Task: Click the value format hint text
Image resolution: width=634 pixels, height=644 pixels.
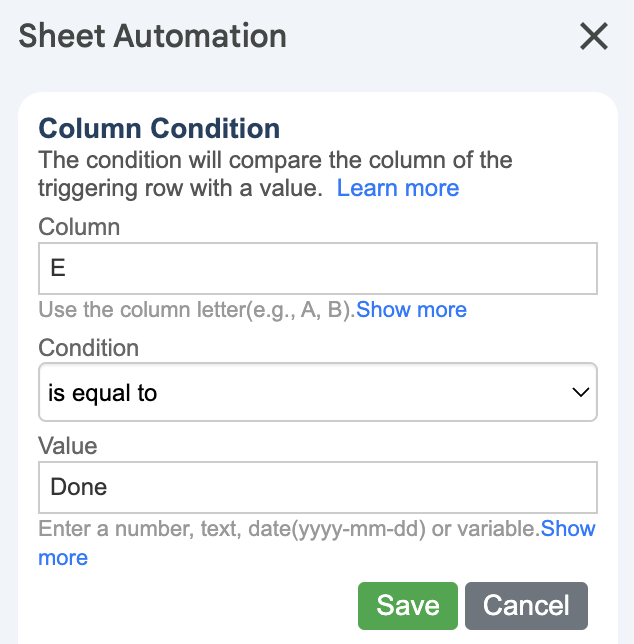Action: [288, 528]
